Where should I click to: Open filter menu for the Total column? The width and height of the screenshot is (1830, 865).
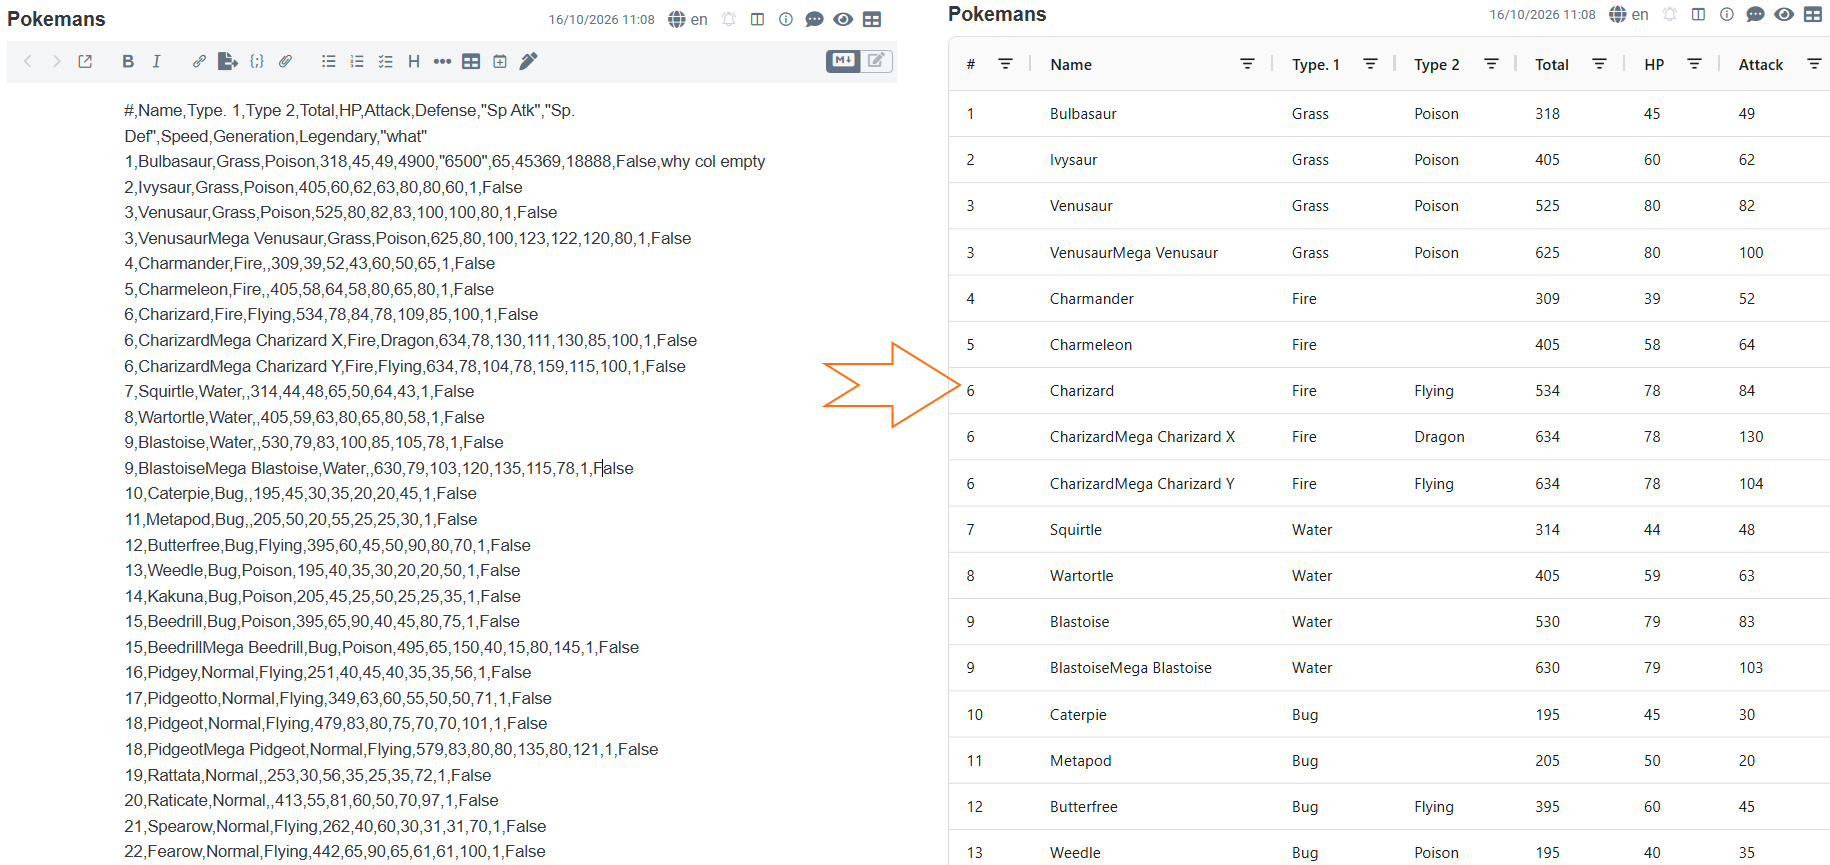coord(1599,64)
